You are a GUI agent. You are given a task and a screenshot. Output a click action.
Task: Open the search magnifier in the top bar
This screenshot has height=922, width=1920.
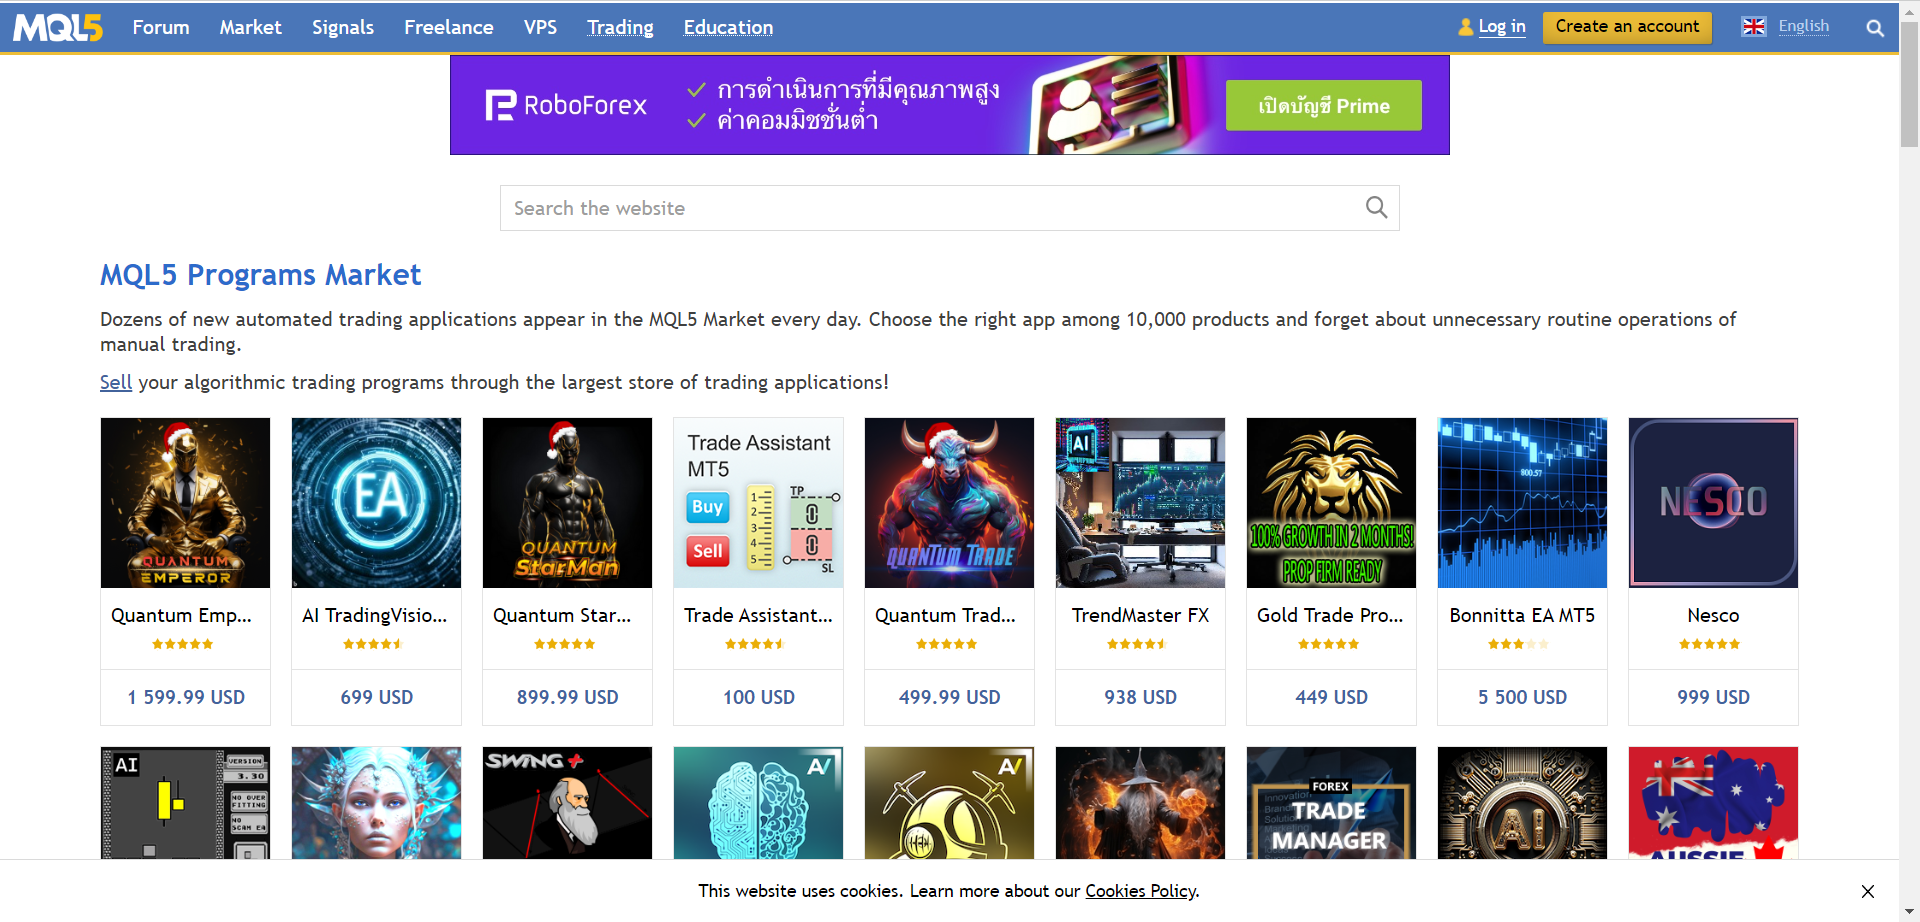[1875, 28]
